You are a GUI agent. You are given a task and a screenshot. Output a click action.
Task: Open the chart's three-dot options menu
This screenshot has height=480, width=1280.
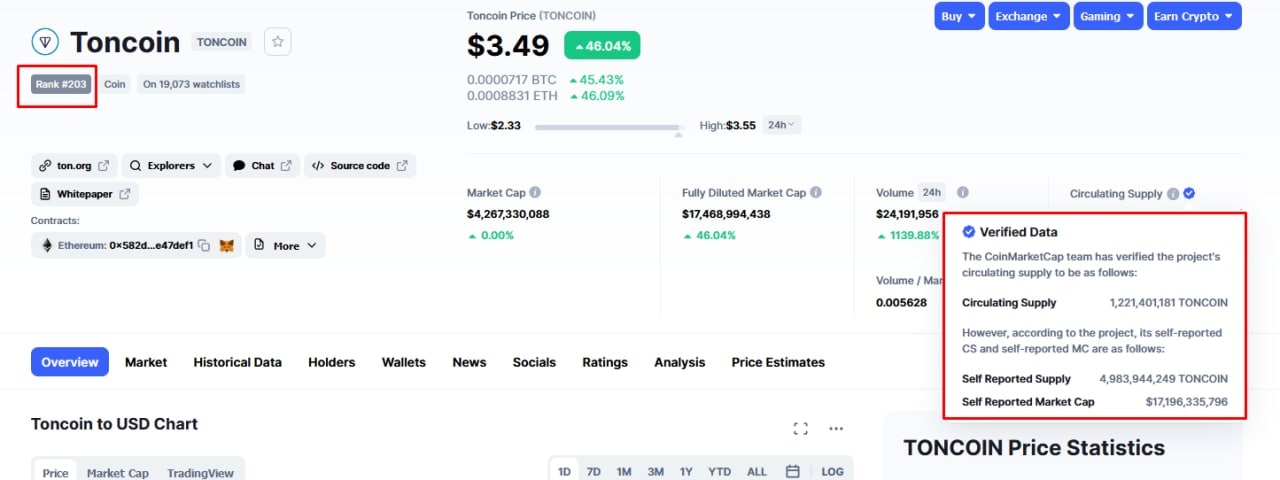coord(836,428)
